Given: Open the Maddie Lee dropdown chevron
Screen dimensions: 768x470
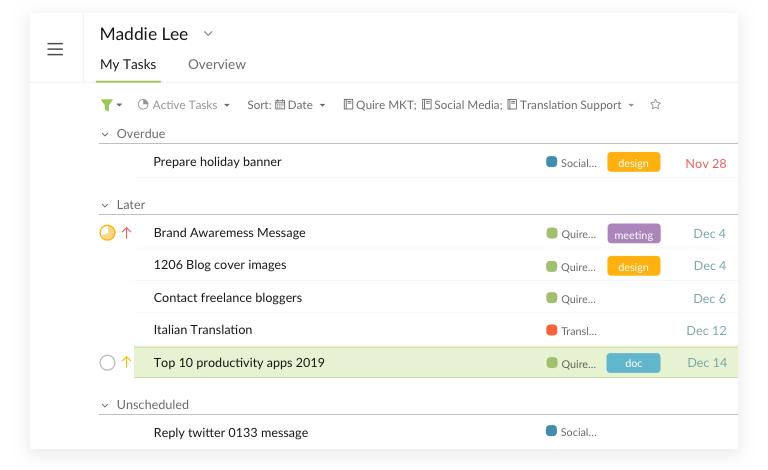Looking at the screenshot, I should pyautogui.click(x=208, y=34).
